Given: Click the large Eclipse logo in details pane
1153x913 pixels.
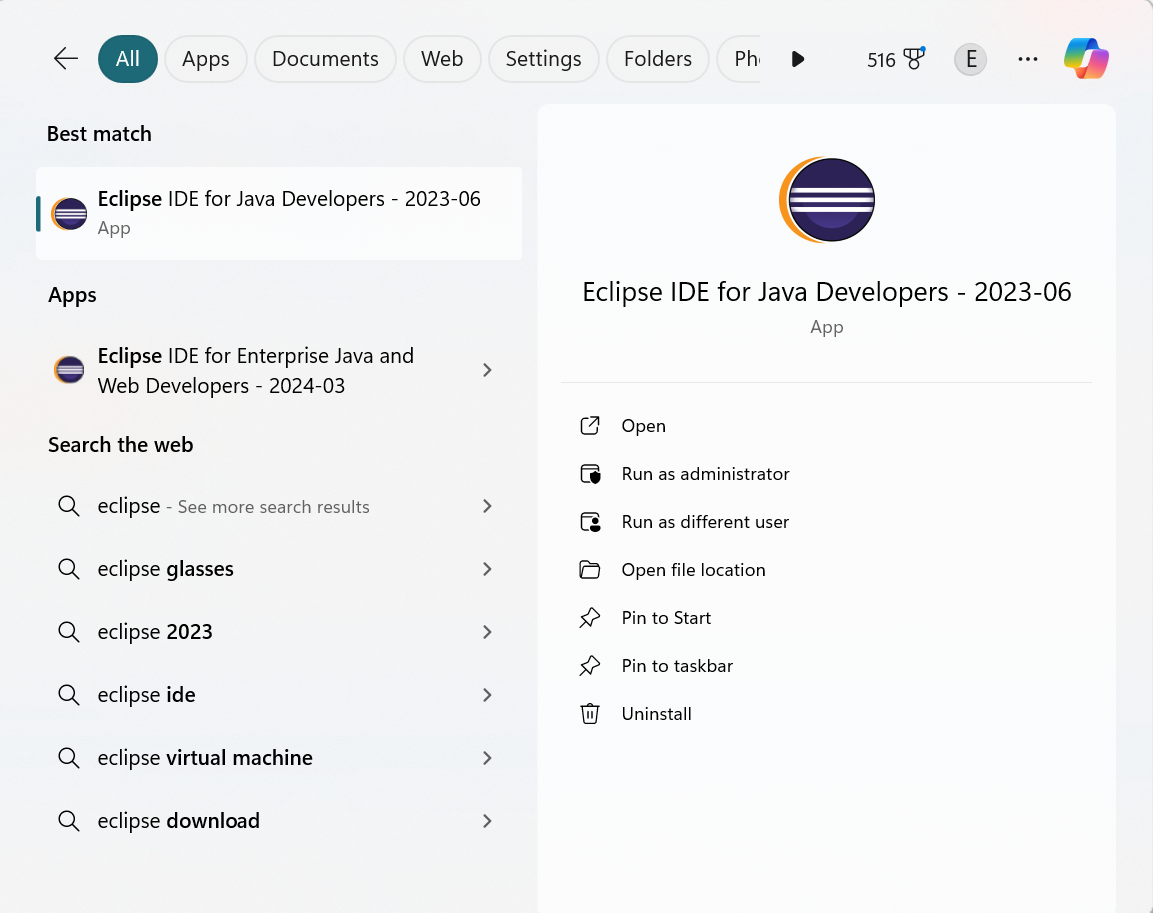Looking at the screenshot, I should (x=827, y=199).
